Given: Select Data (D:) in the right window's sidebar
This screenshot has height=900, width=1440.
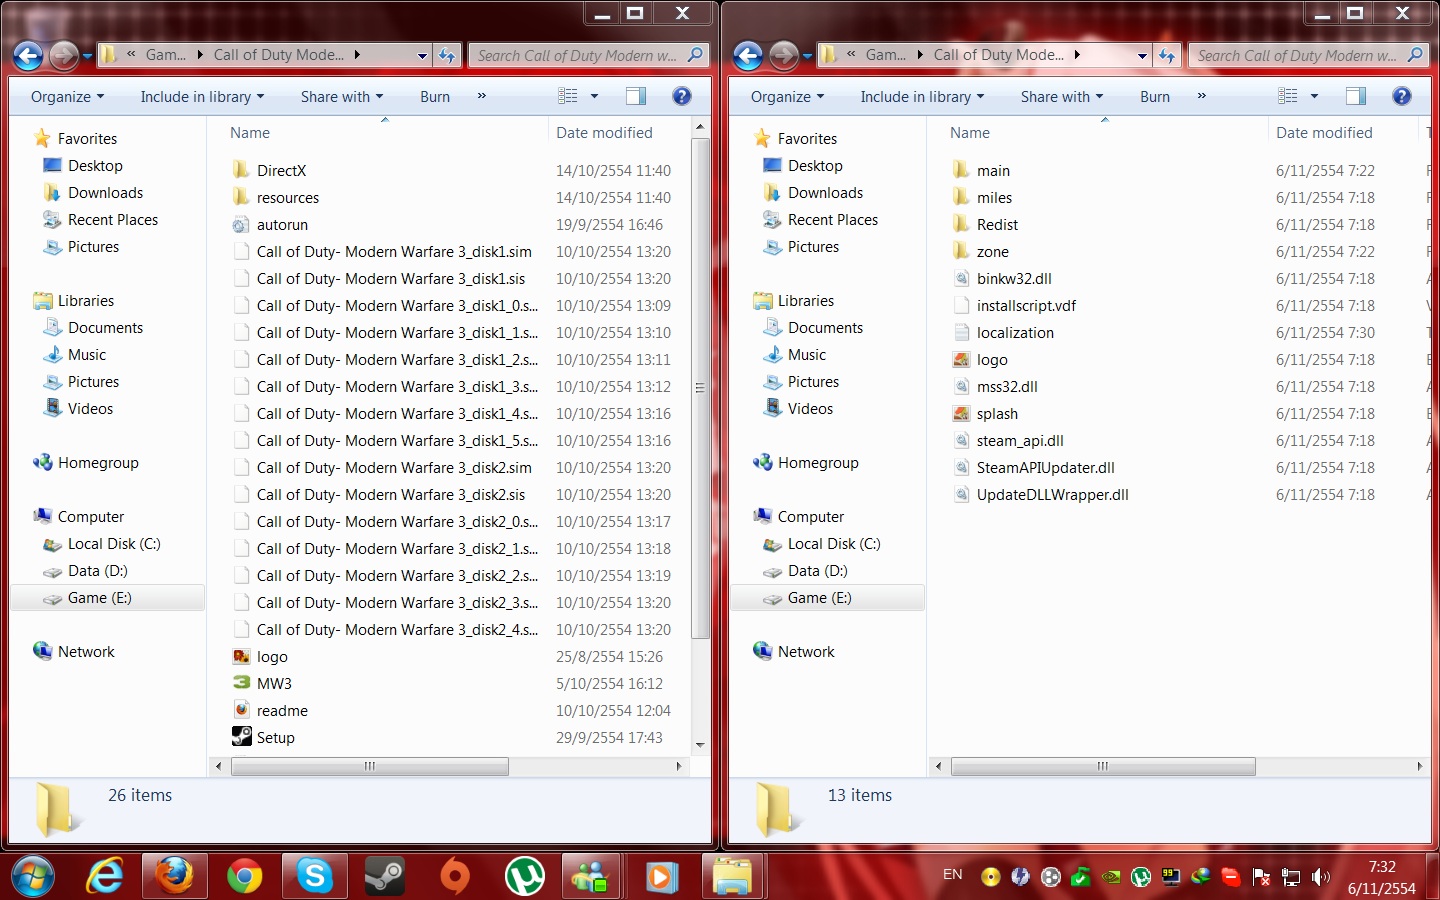Looking at the screenshot, I should 817,571.
